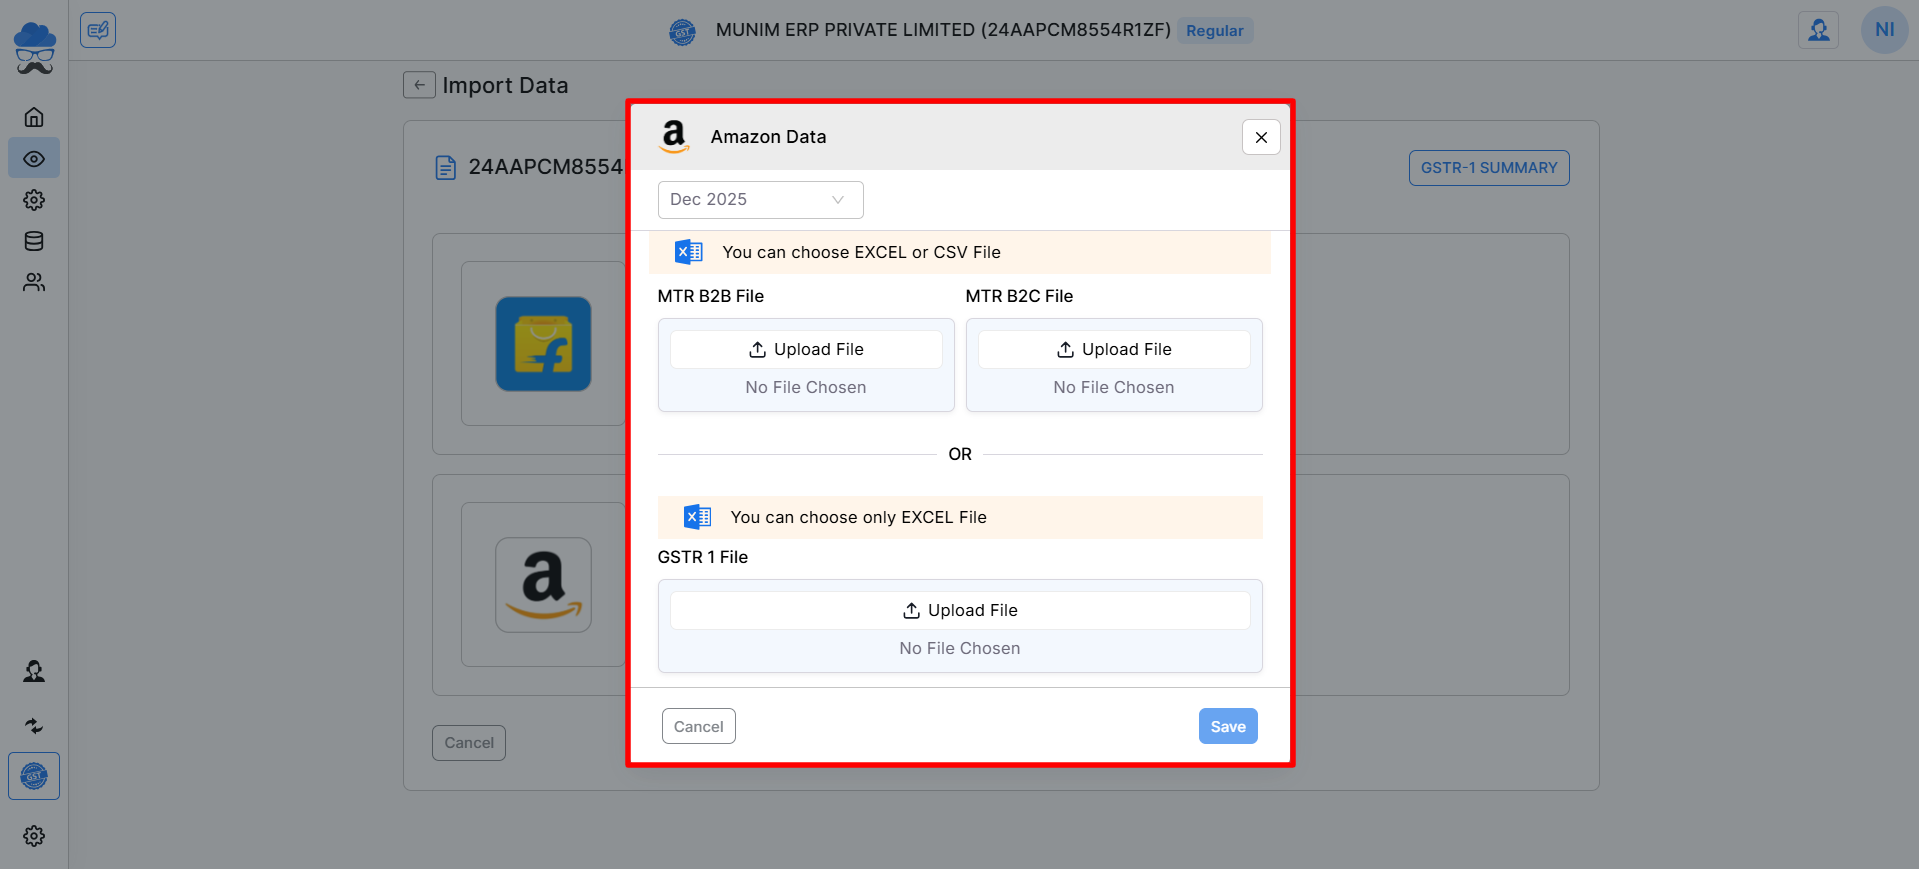Image resolution: width=1919 pixels, height=869 pixels.
Task: Click the sync arrows icon in sidebar
Action: (x=34, y=726)
